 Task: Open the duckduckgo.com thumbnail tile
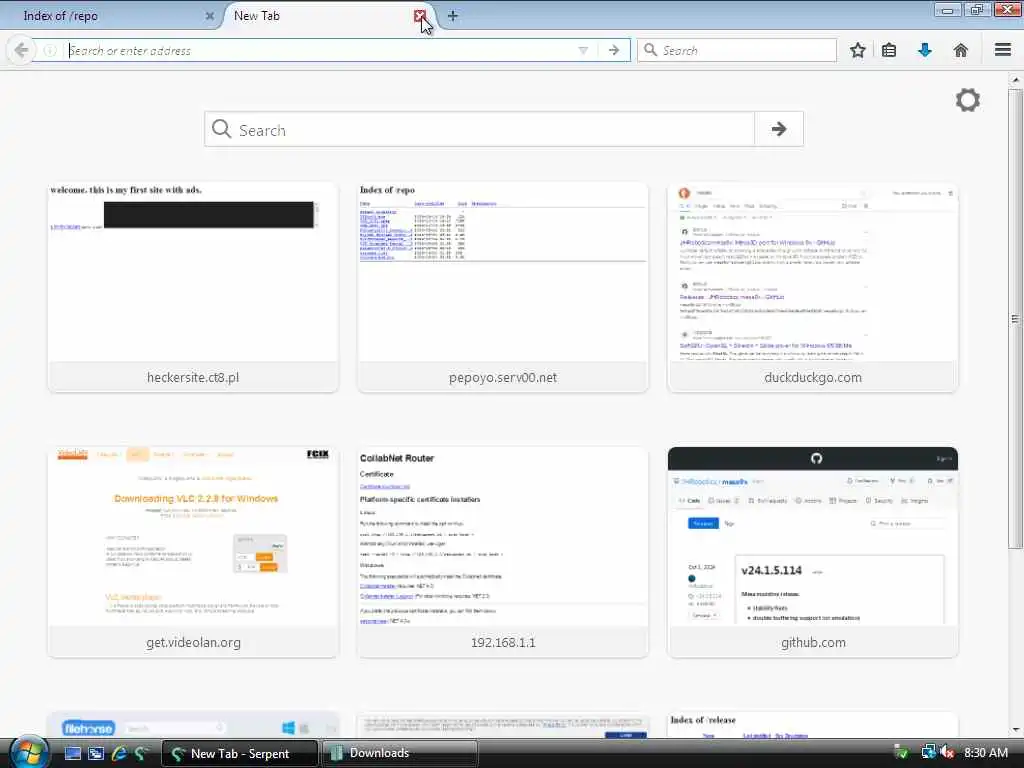click(x=813, y=287)
